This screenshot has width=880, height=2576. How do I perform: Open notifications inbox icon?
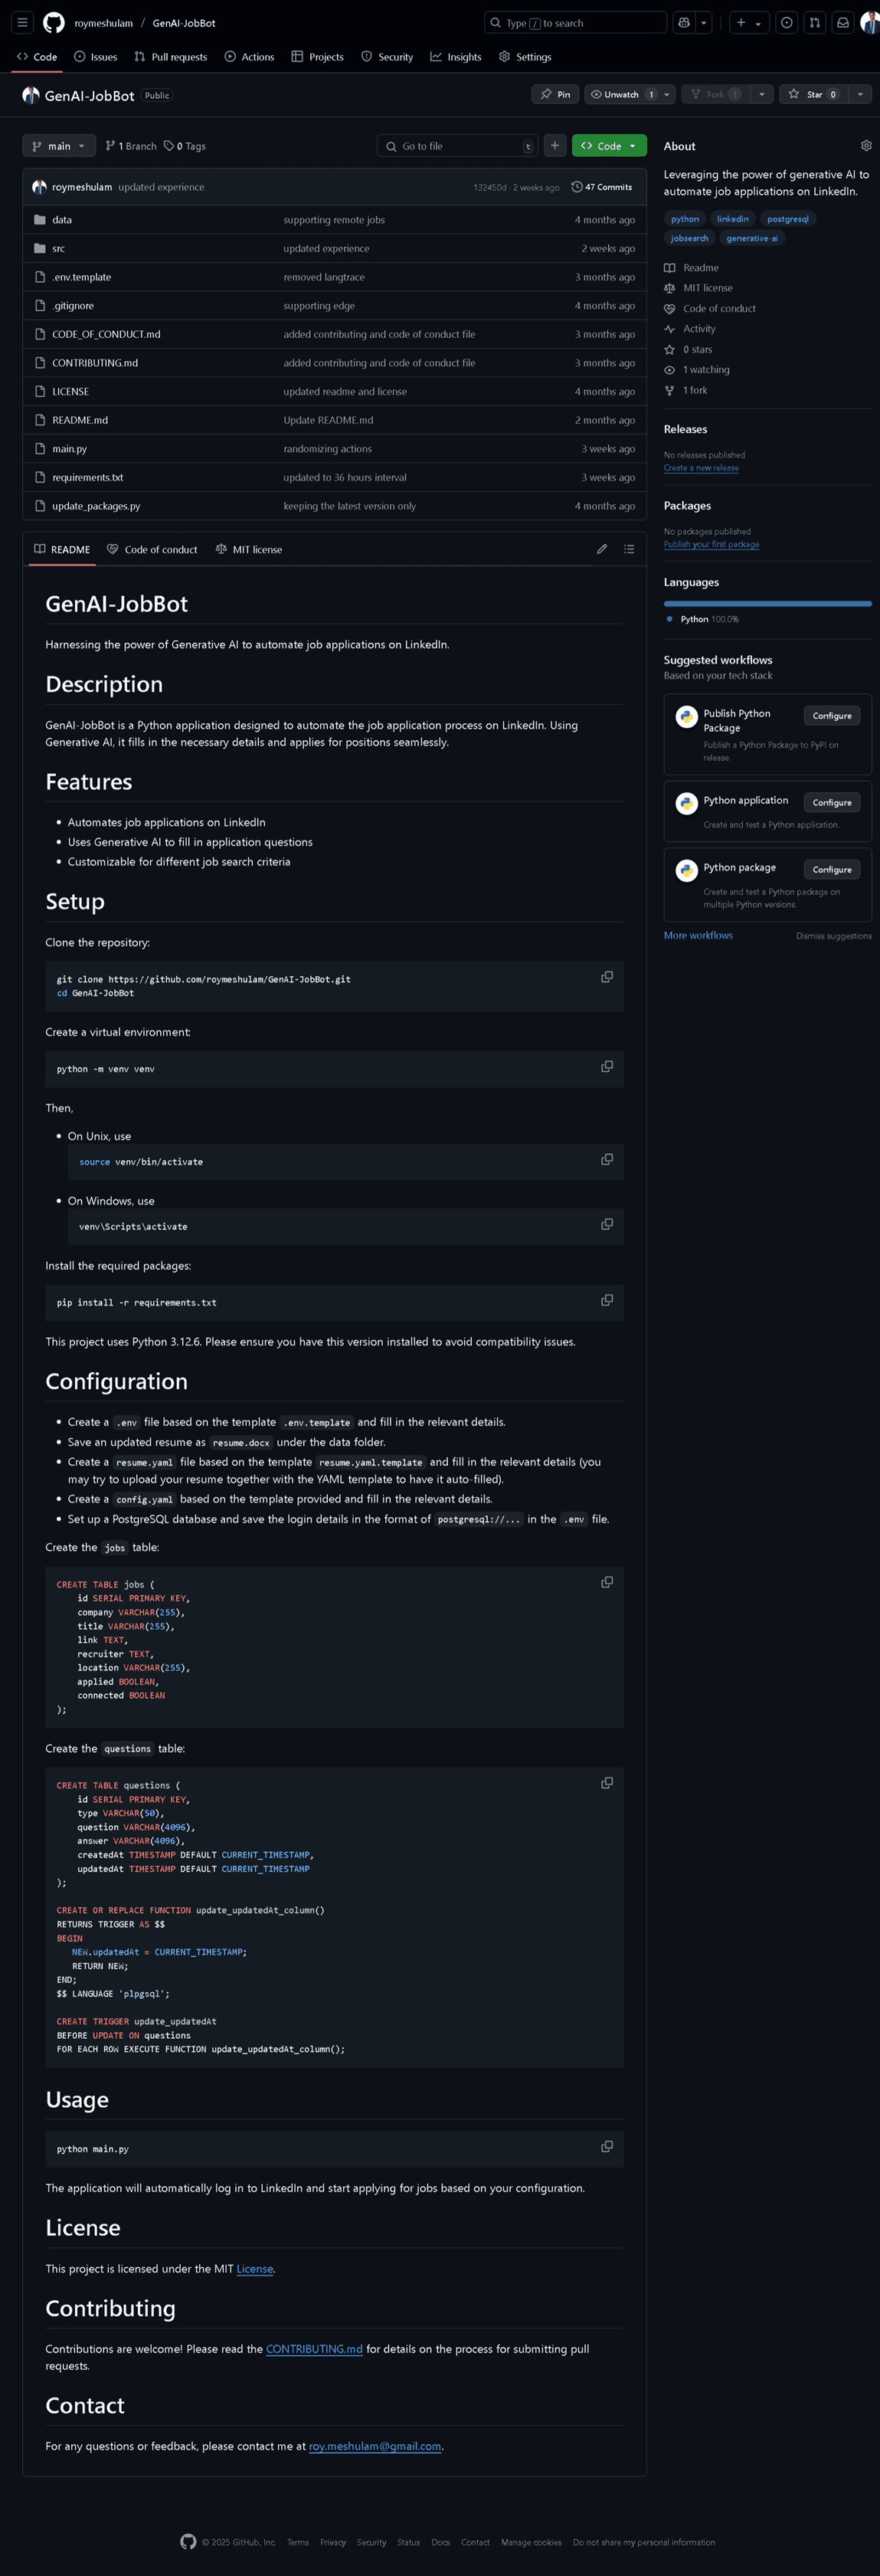pos(843,22)
